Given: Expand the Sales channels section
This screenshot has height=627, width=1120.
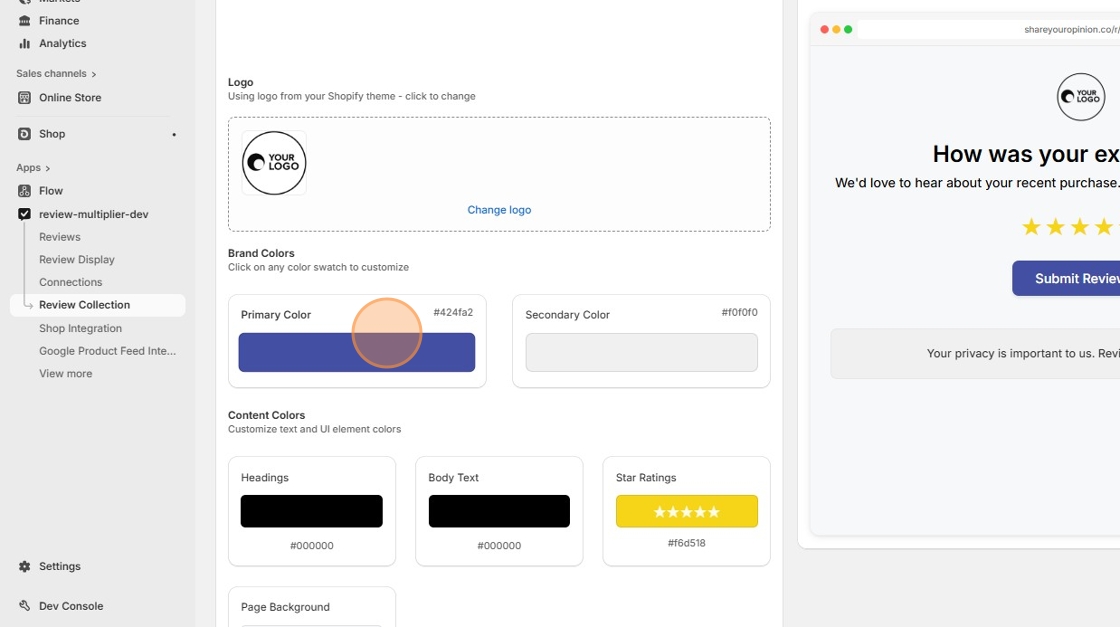Looking at the screenshot, I should [94, 74].
